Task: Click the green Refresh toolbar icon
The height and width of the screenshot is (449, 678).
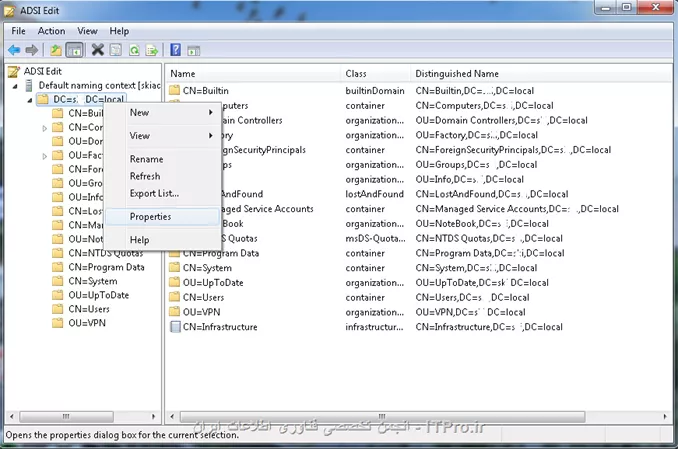Action: [134, 50]
